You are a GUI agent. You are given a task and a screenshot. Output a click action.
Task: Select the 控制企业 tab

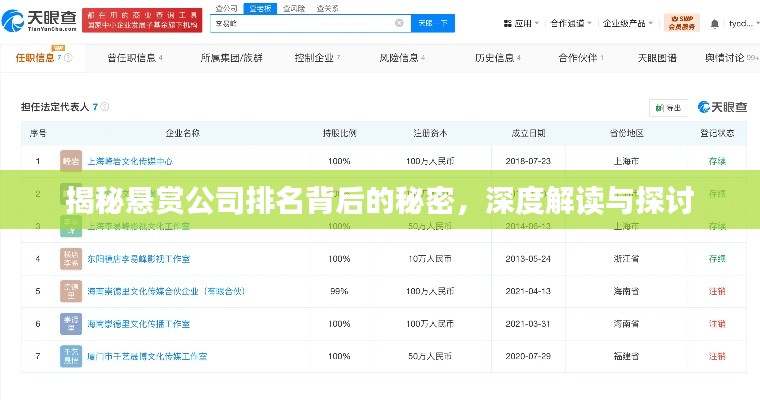point(317,58)
